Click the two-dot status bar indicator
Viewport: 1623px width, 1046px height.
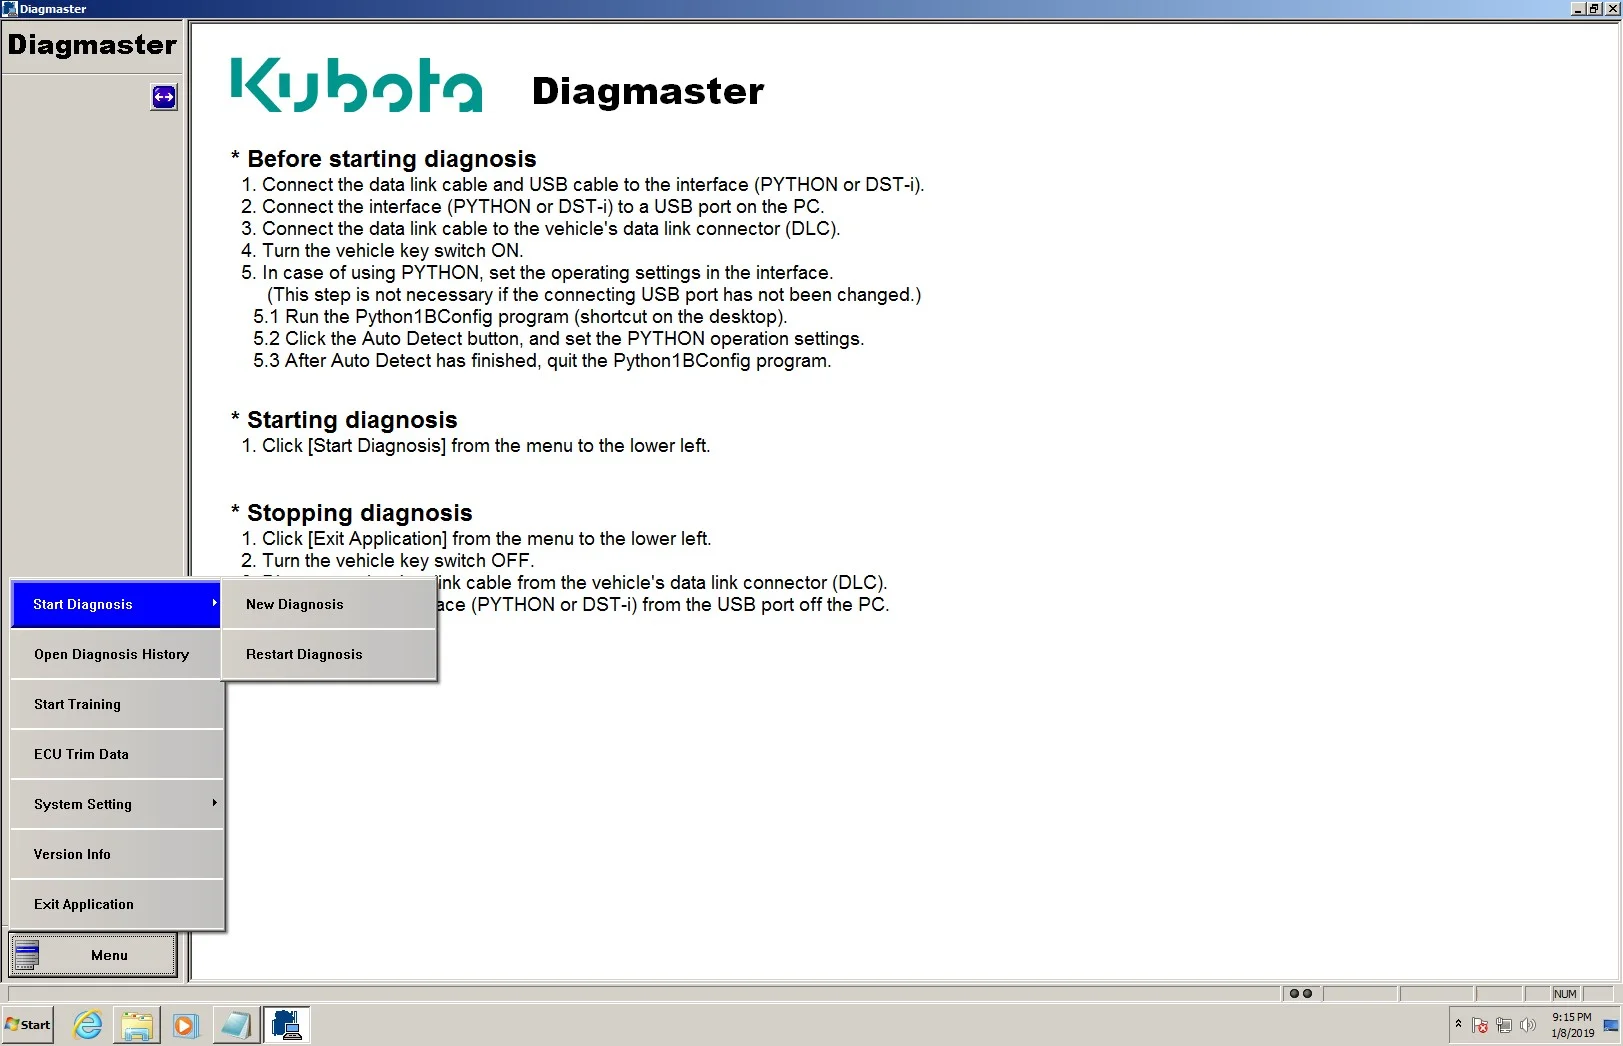tap(1301, 993)
